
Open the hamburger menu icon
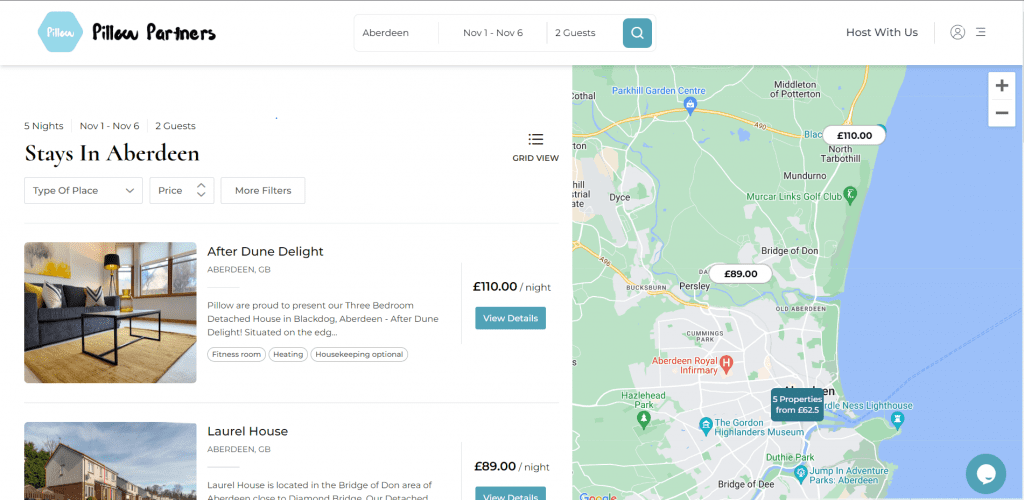point(980,32)
